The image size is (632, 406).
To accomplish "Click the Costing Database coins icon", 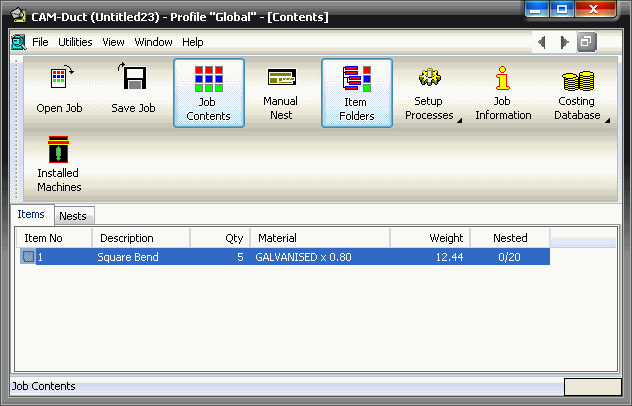I will [578, 80].
